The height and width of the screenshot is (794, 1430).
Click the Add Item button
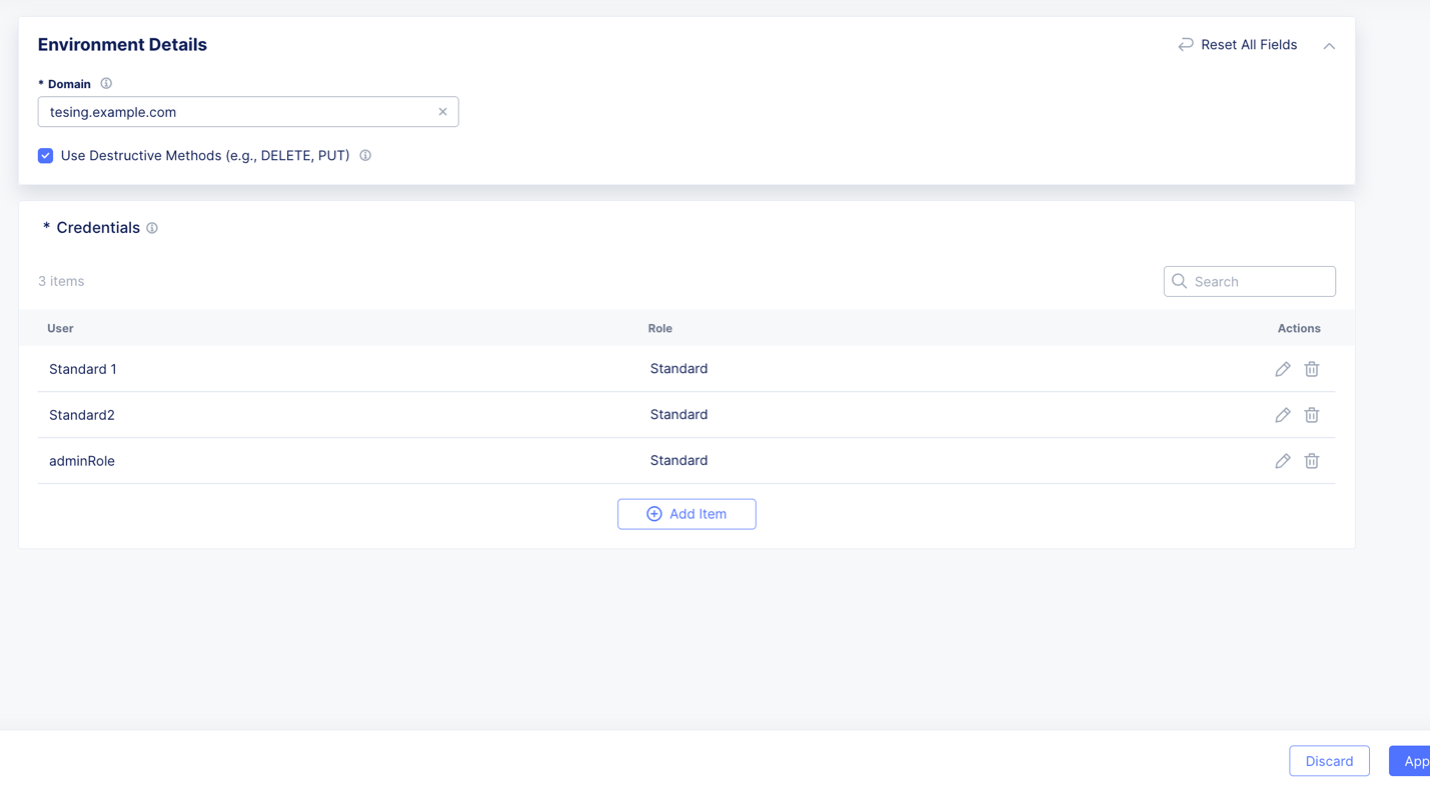686,514
